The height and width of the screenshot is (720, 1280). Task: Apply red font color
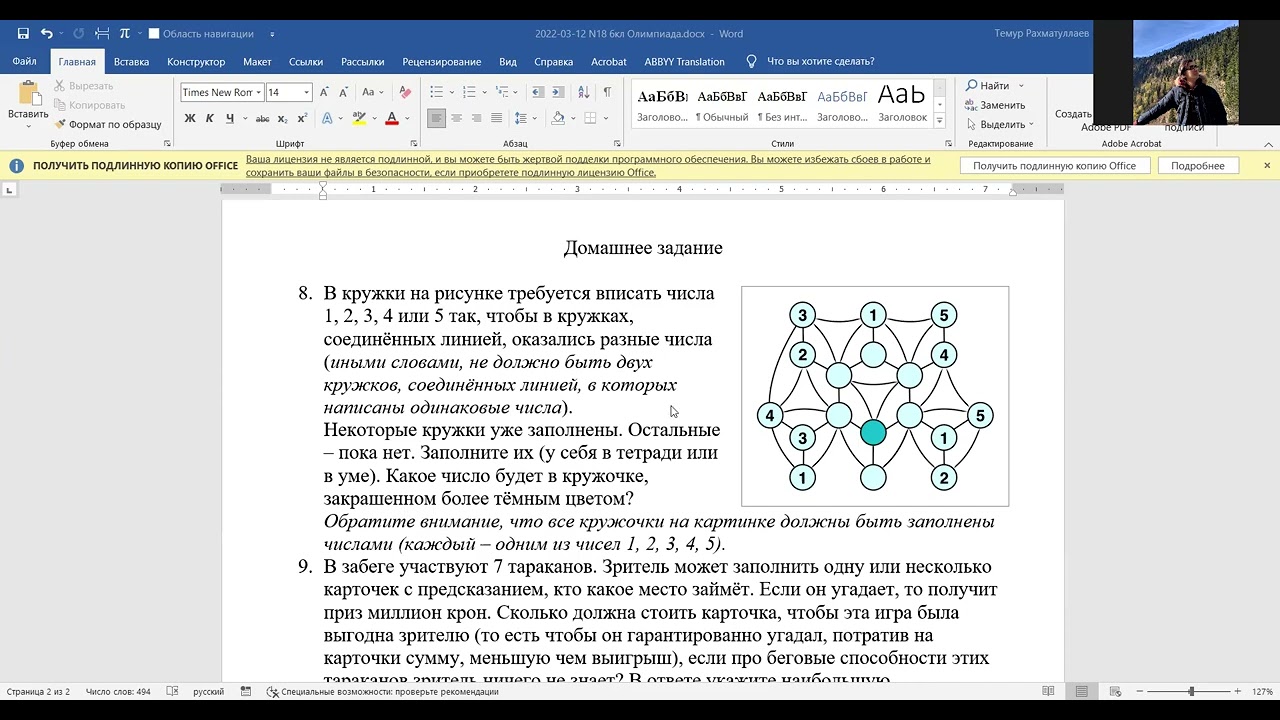[391, 118]
